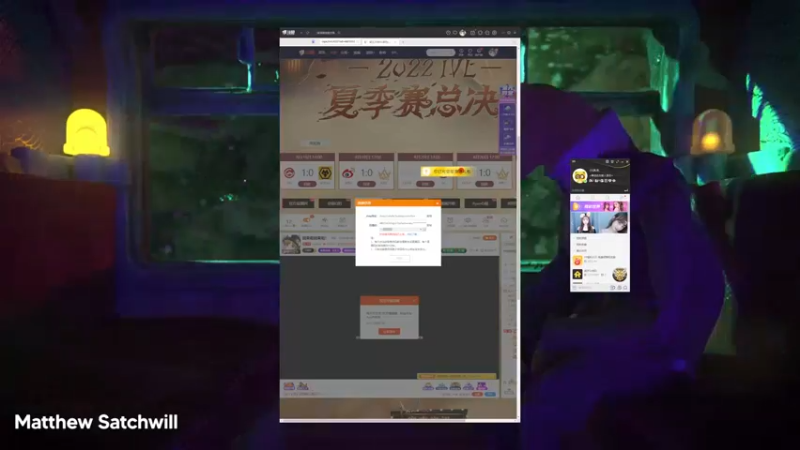Image resolution: width=800 pixels, height=450 pixels.
Task: Select the red circular team logo
Action: (289, 173)
